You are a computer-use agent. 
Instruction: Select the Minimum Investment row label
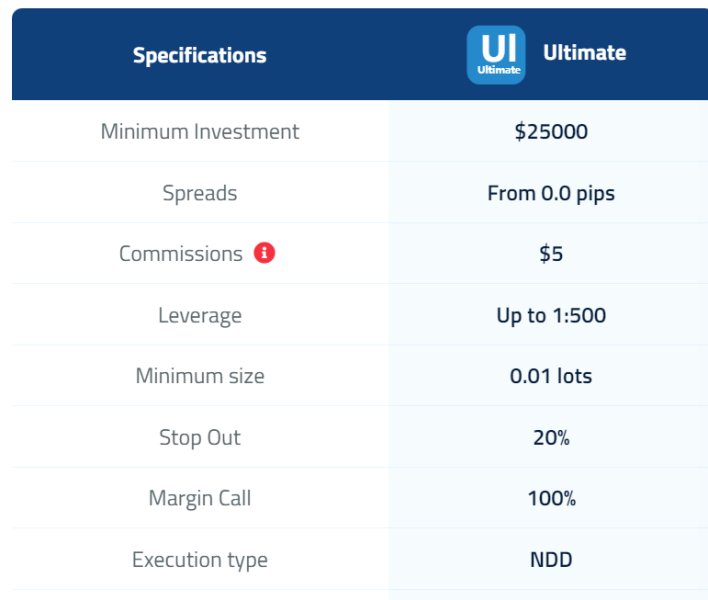click(x=200, y=131)
